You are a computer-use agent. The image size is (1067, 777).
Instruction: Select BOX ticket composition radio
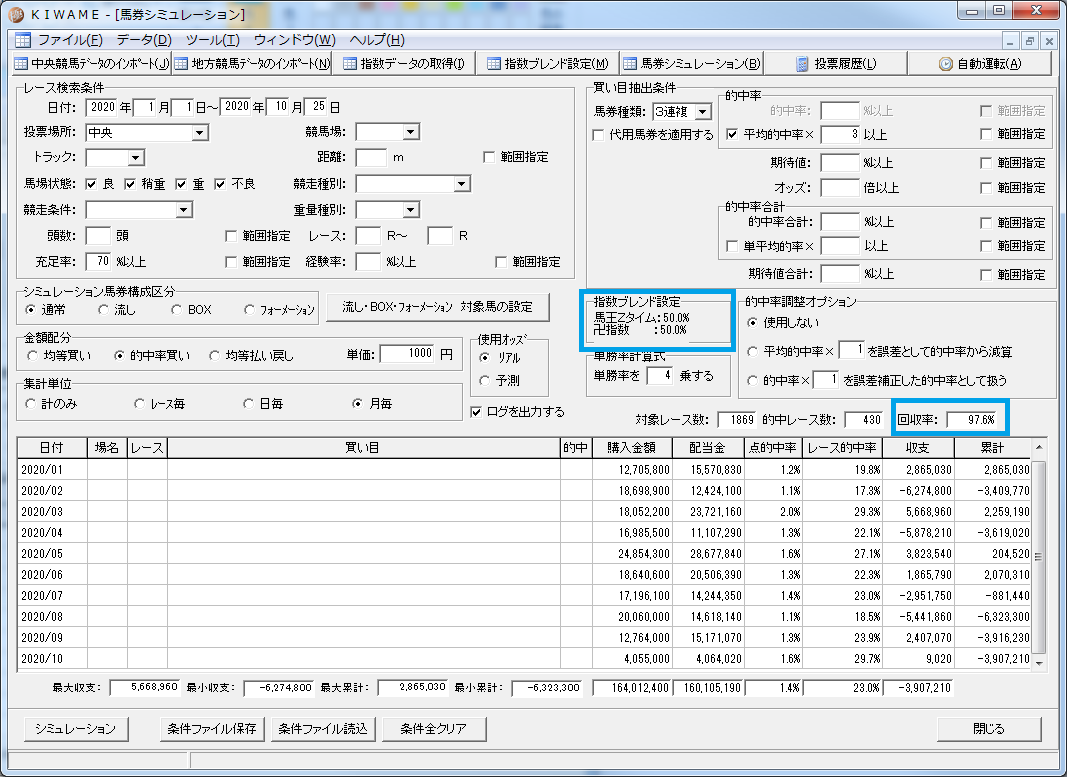click(176, 310)
